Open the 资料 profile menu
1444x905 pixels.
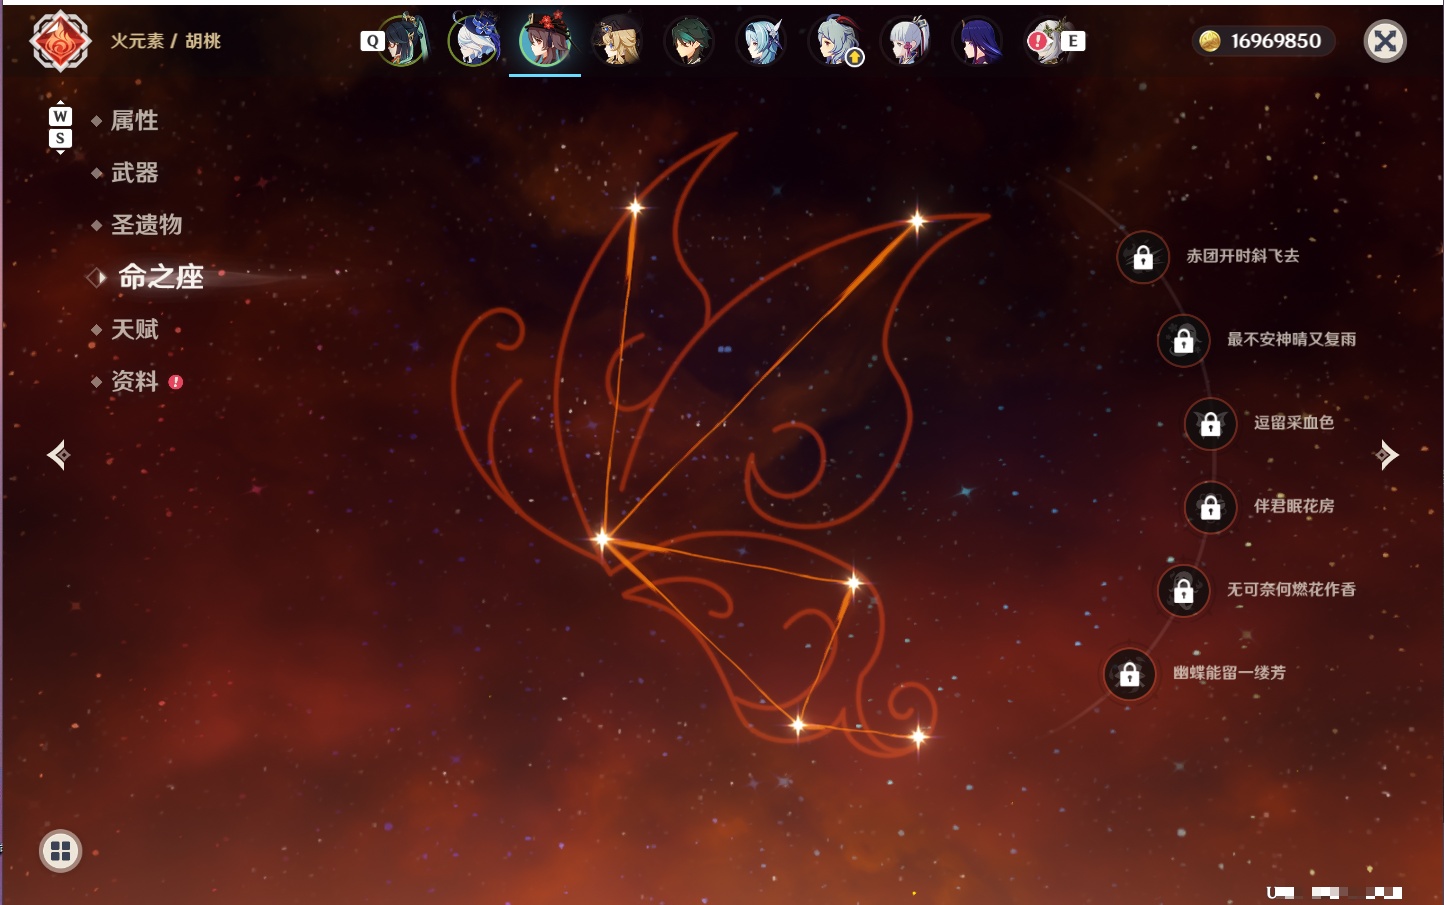pos(134,381)
